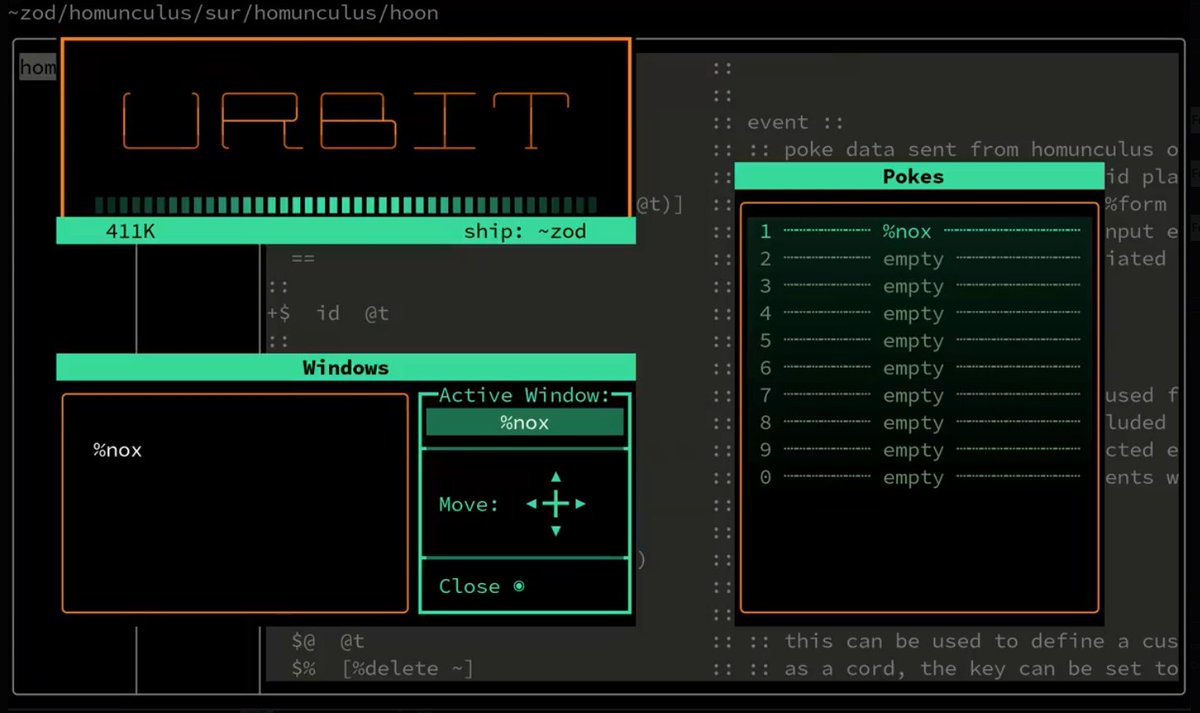This screenshot has height=713, width=1200.
Task: Click the left arrow in Move control
Action: tap(532, 504)
